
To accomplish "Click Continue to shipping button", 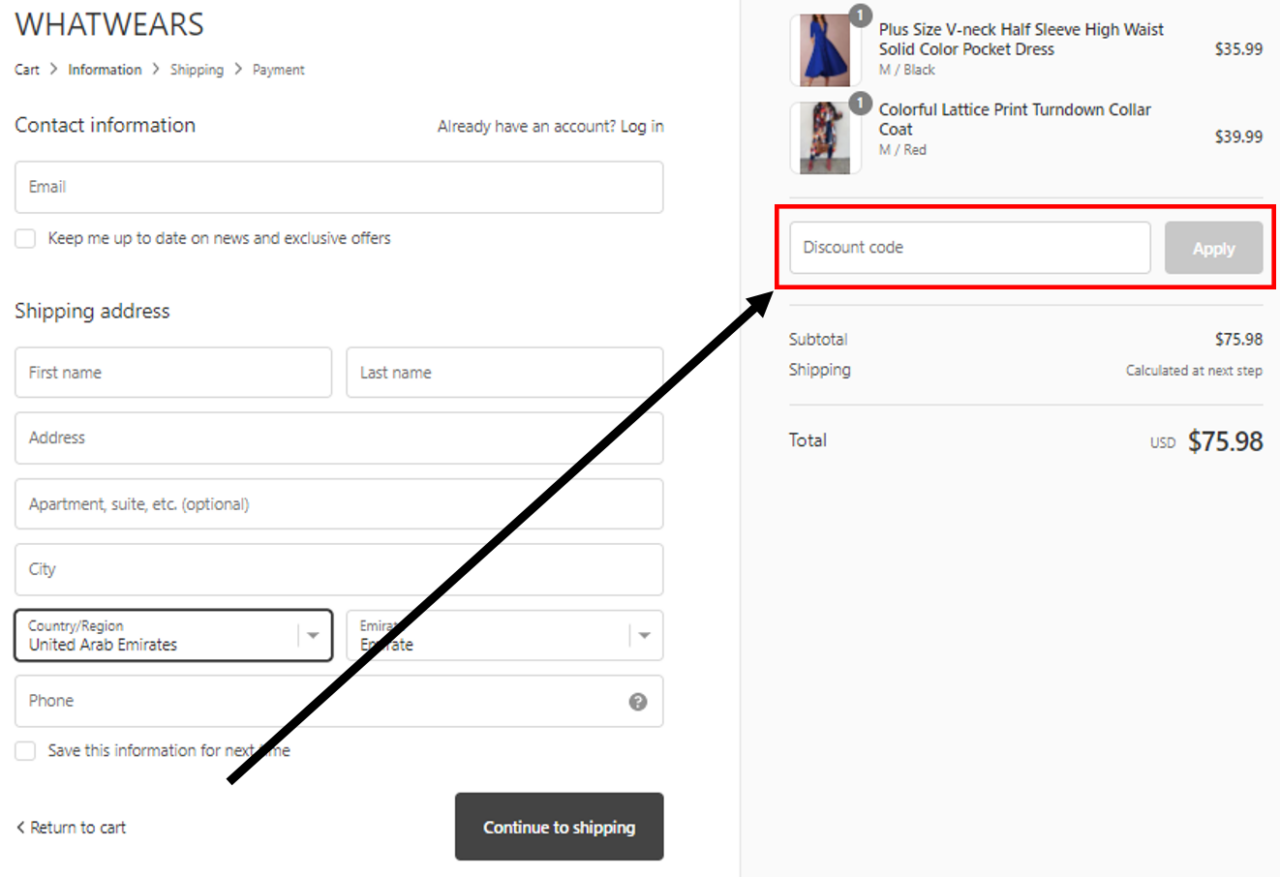I will (559, 827).
